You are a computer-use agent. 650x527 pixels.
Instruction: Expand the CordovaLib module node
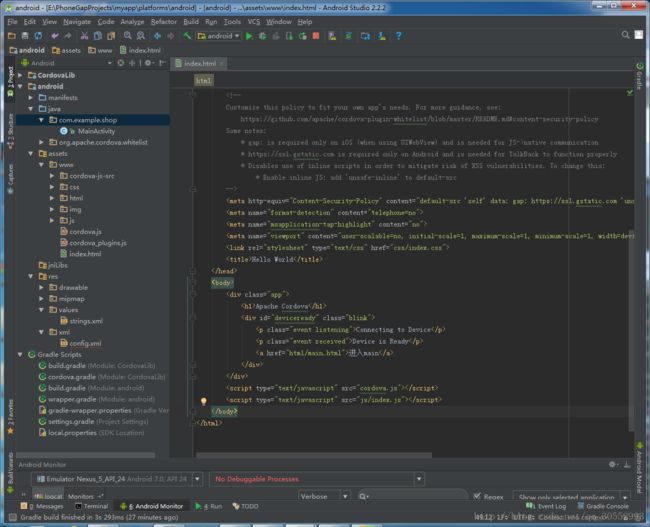click(20, 75)
